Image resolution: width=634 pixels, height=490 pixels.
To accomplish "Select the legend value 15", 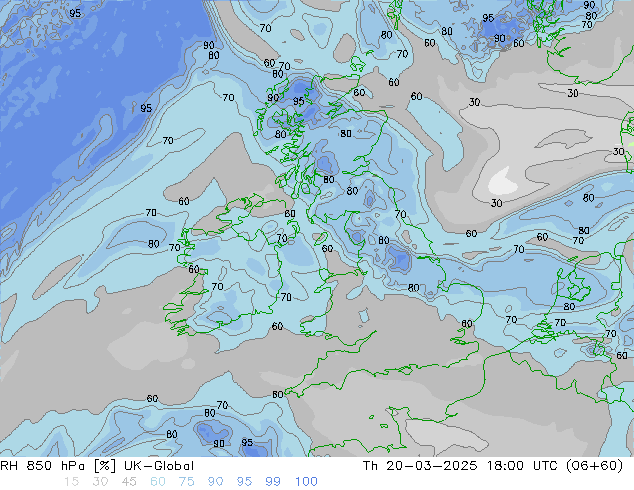I will click(x=71, y=482).
